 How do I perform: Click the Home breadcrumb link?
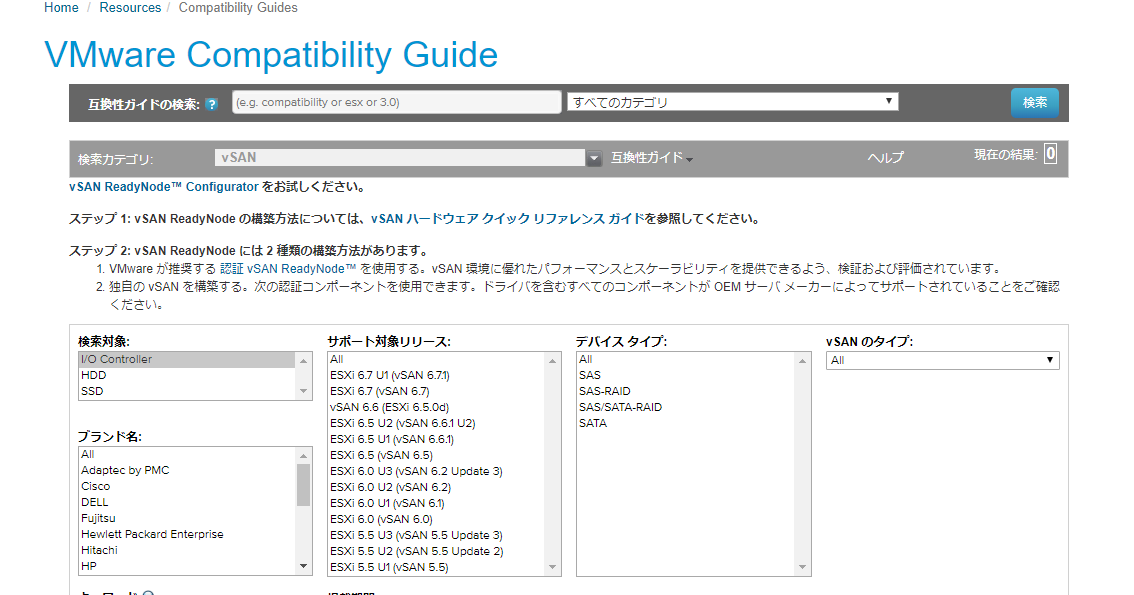point(60,7)
